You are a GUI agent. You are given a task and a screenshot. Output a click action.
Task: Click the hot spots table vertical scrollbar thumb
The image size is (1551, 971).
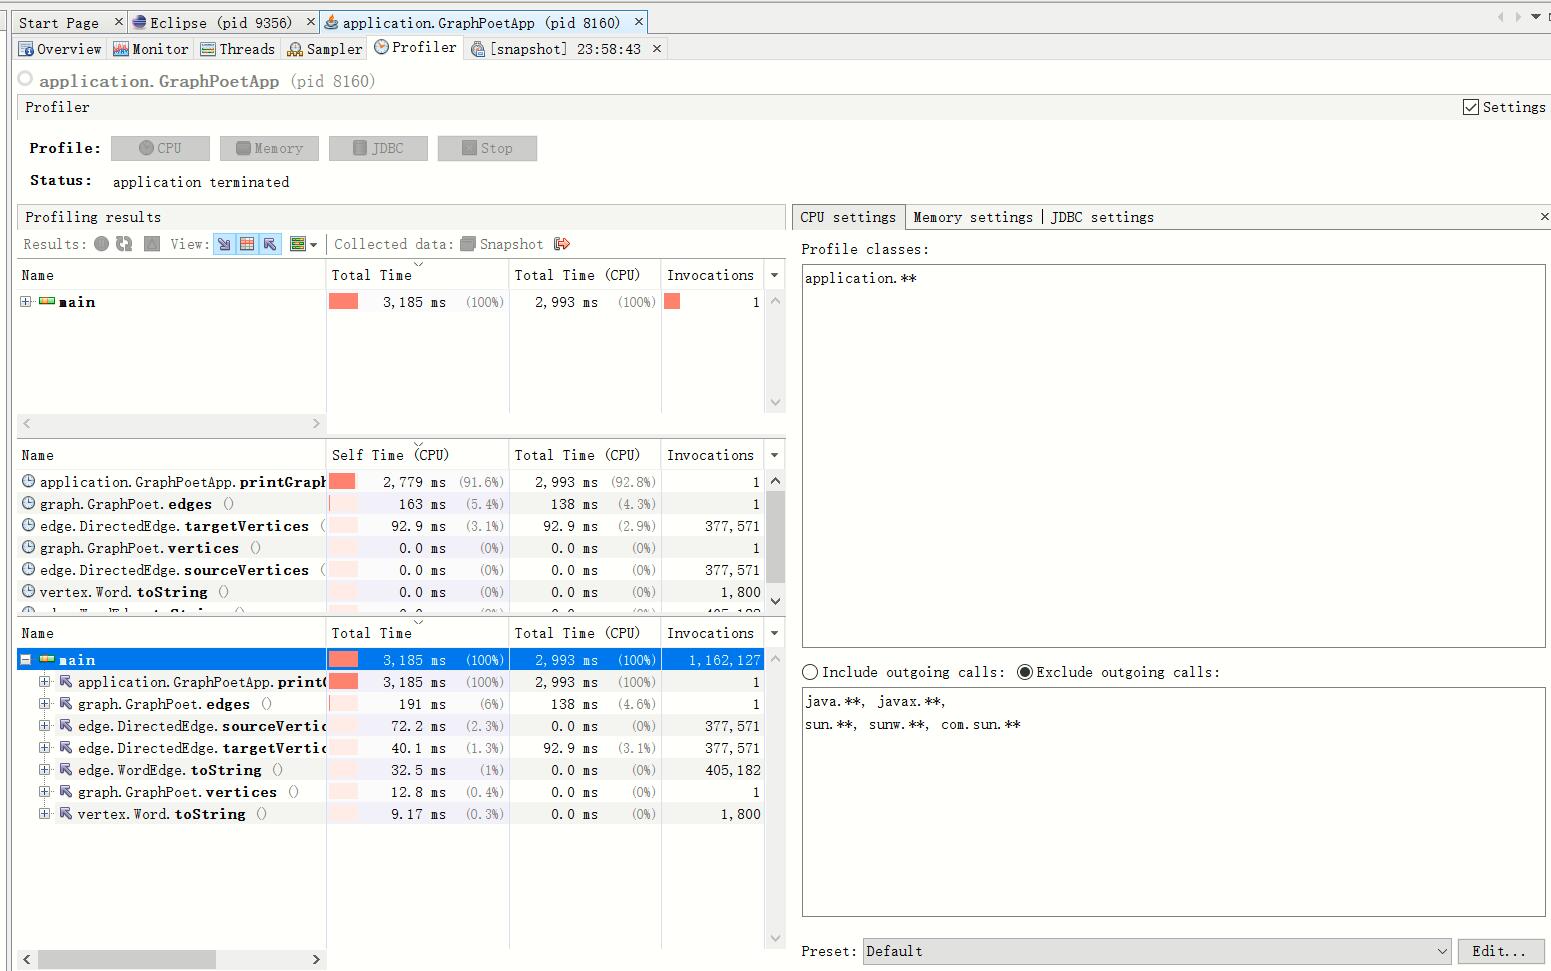coord(775,537)
